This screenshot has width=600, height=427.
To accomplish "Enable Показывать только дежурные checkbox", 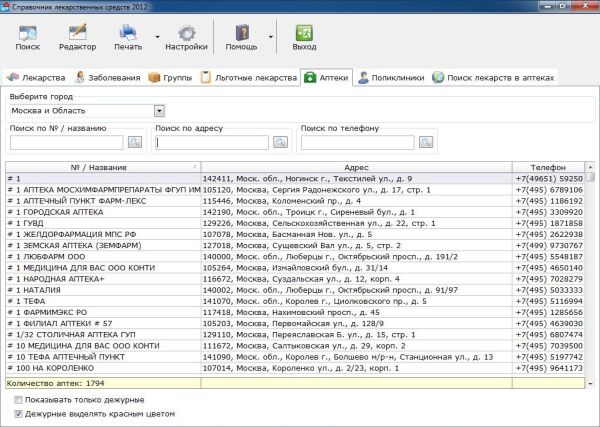I will (x=18, y=400).
